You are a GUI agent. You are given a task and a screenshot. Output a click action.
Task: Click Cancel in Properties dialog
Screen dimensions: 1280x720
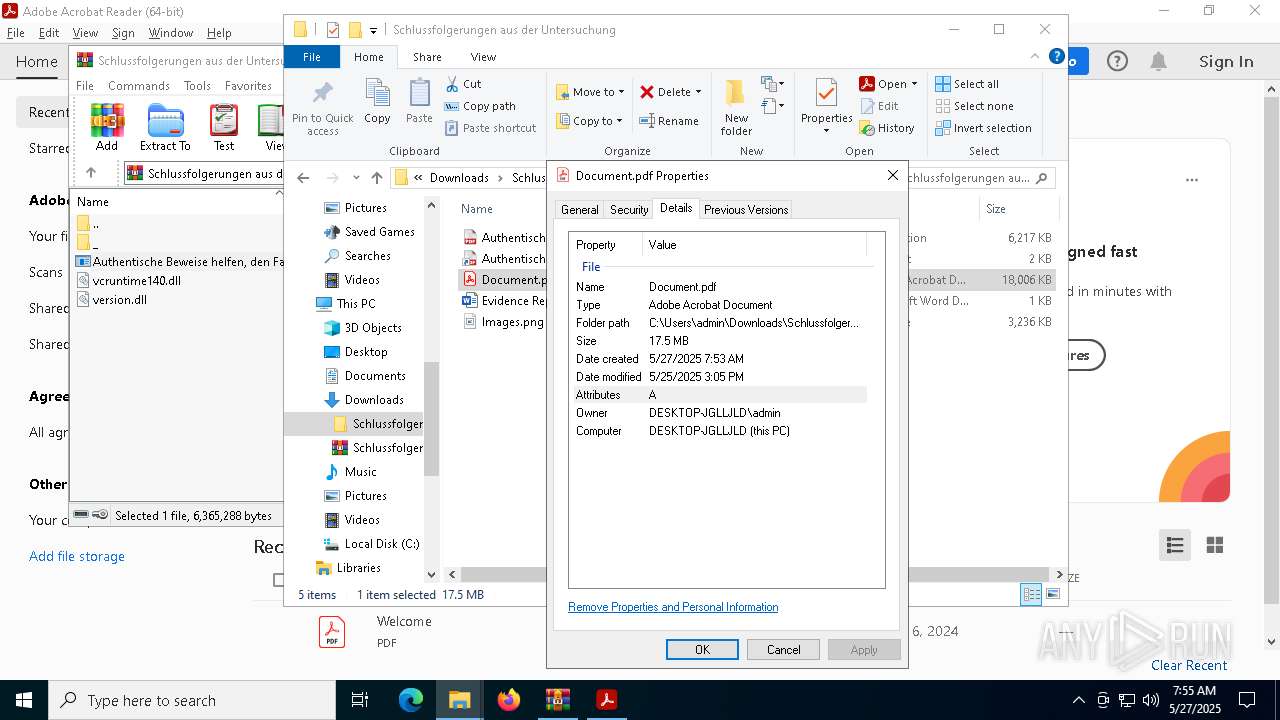[783, 650]
